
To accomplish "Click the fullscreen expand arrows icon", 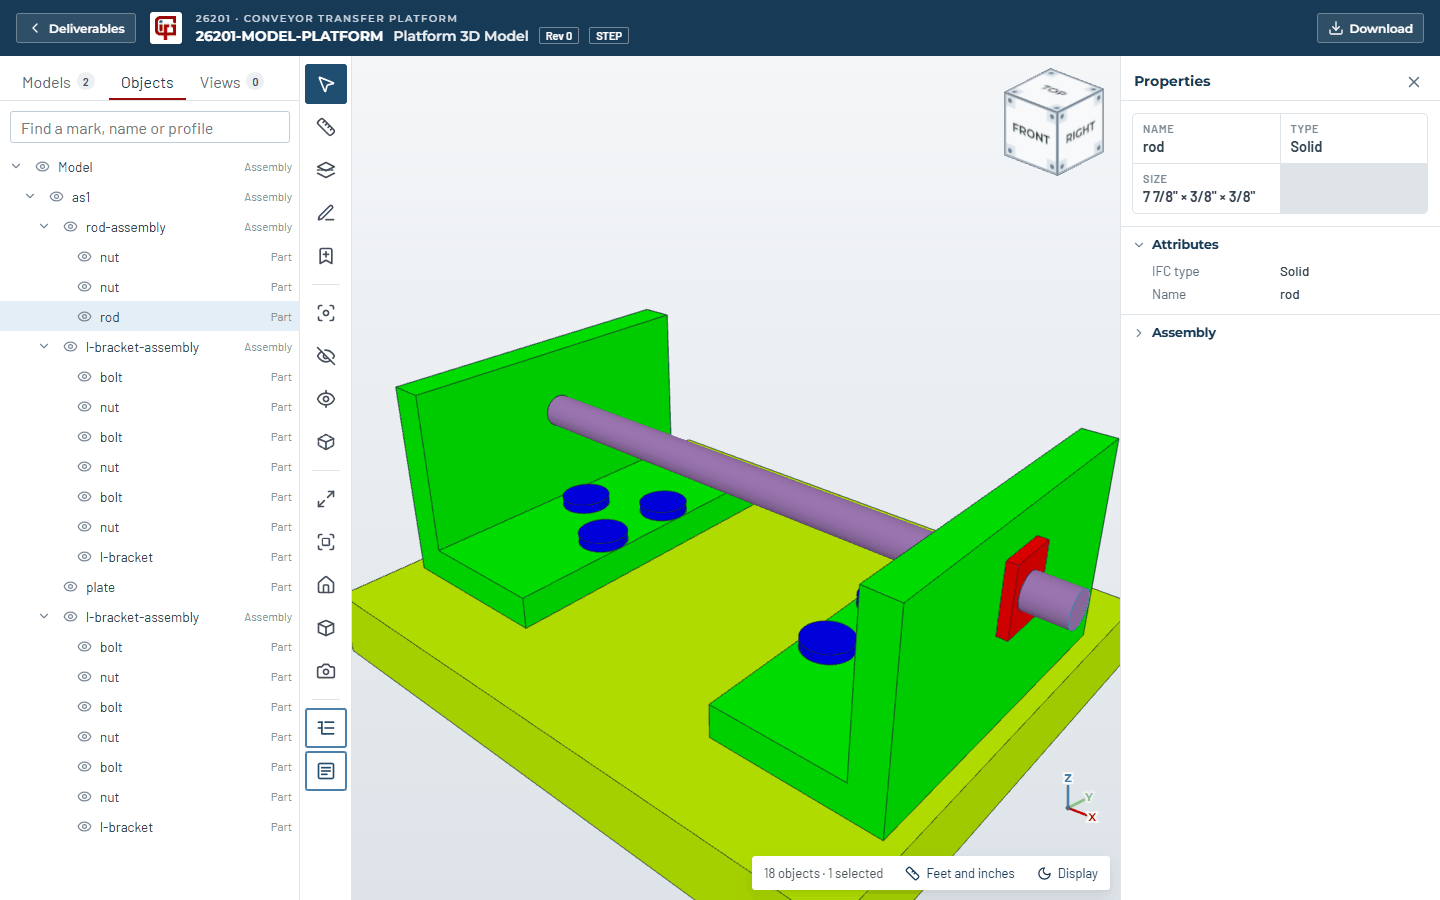I will coord(326,499).
